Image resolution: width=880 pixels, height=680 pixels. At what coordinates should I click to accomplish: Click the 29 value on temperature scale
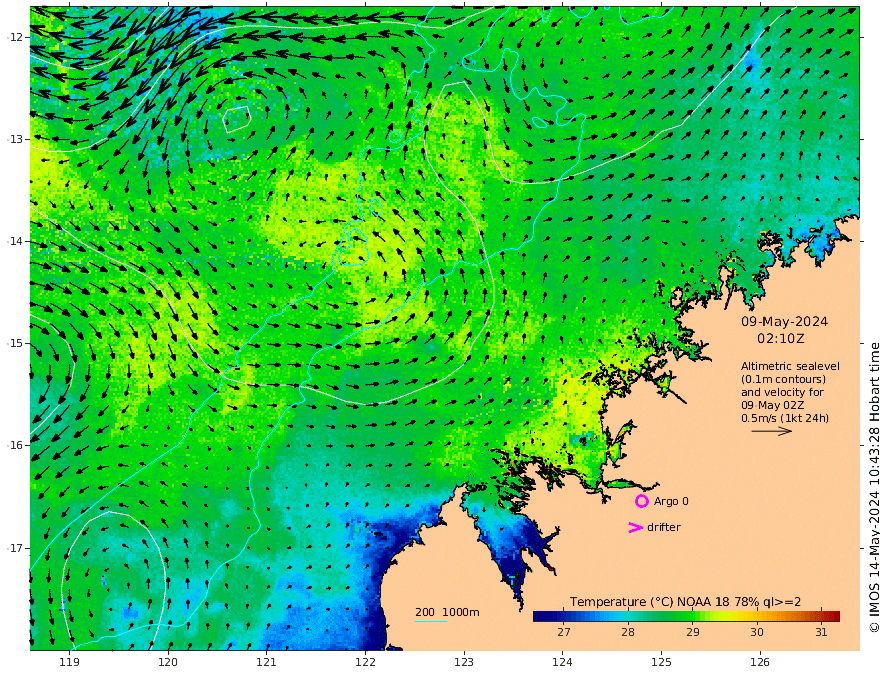[x=693, y=632]
